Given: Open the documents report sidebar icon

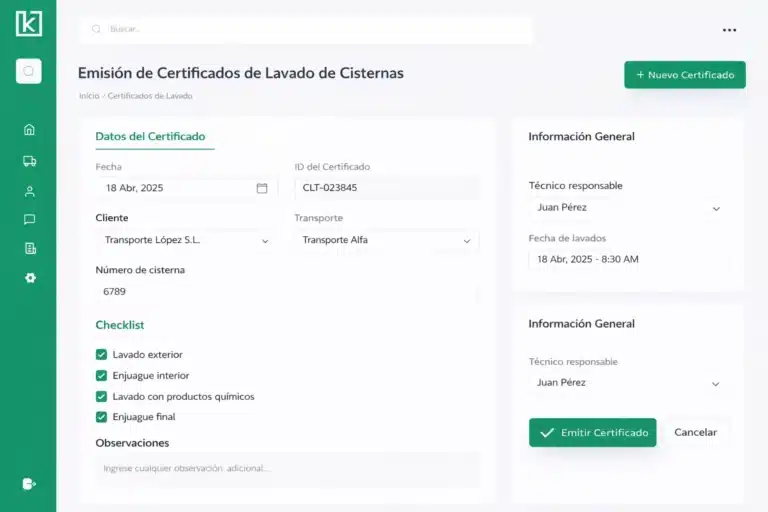Looking at the screenshot, I should pyautogui.click(x=30, y=248).
